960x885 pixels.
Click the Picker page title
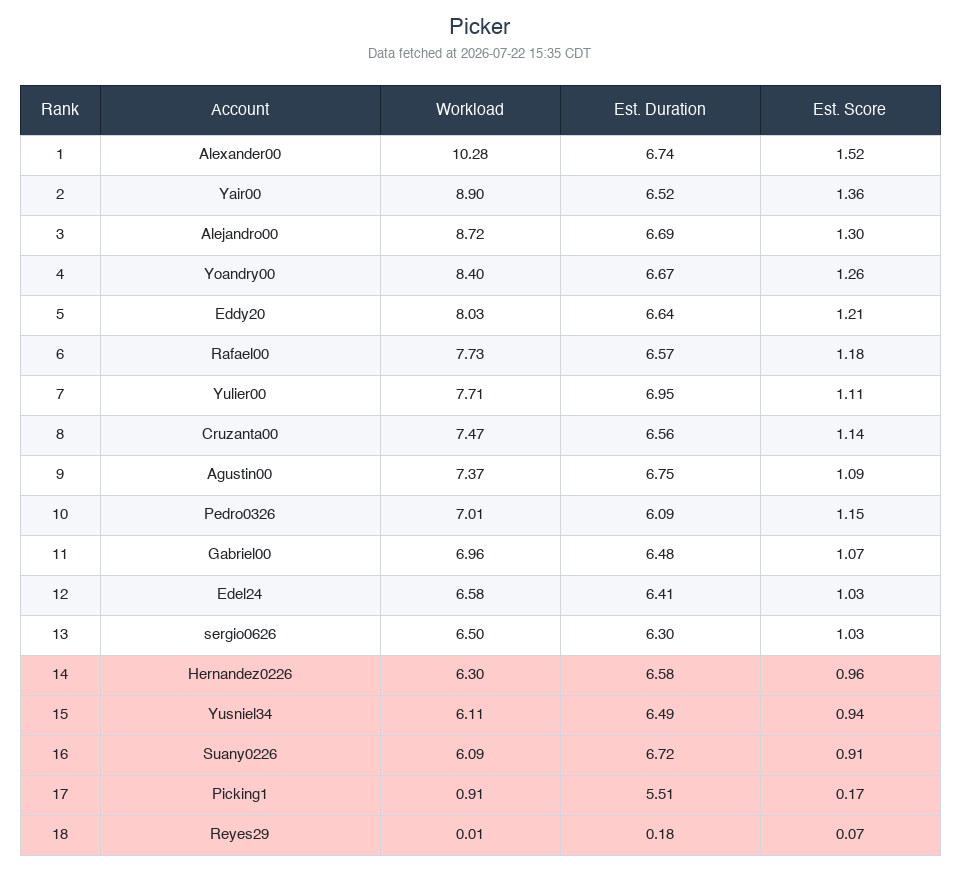coord(480,26)
